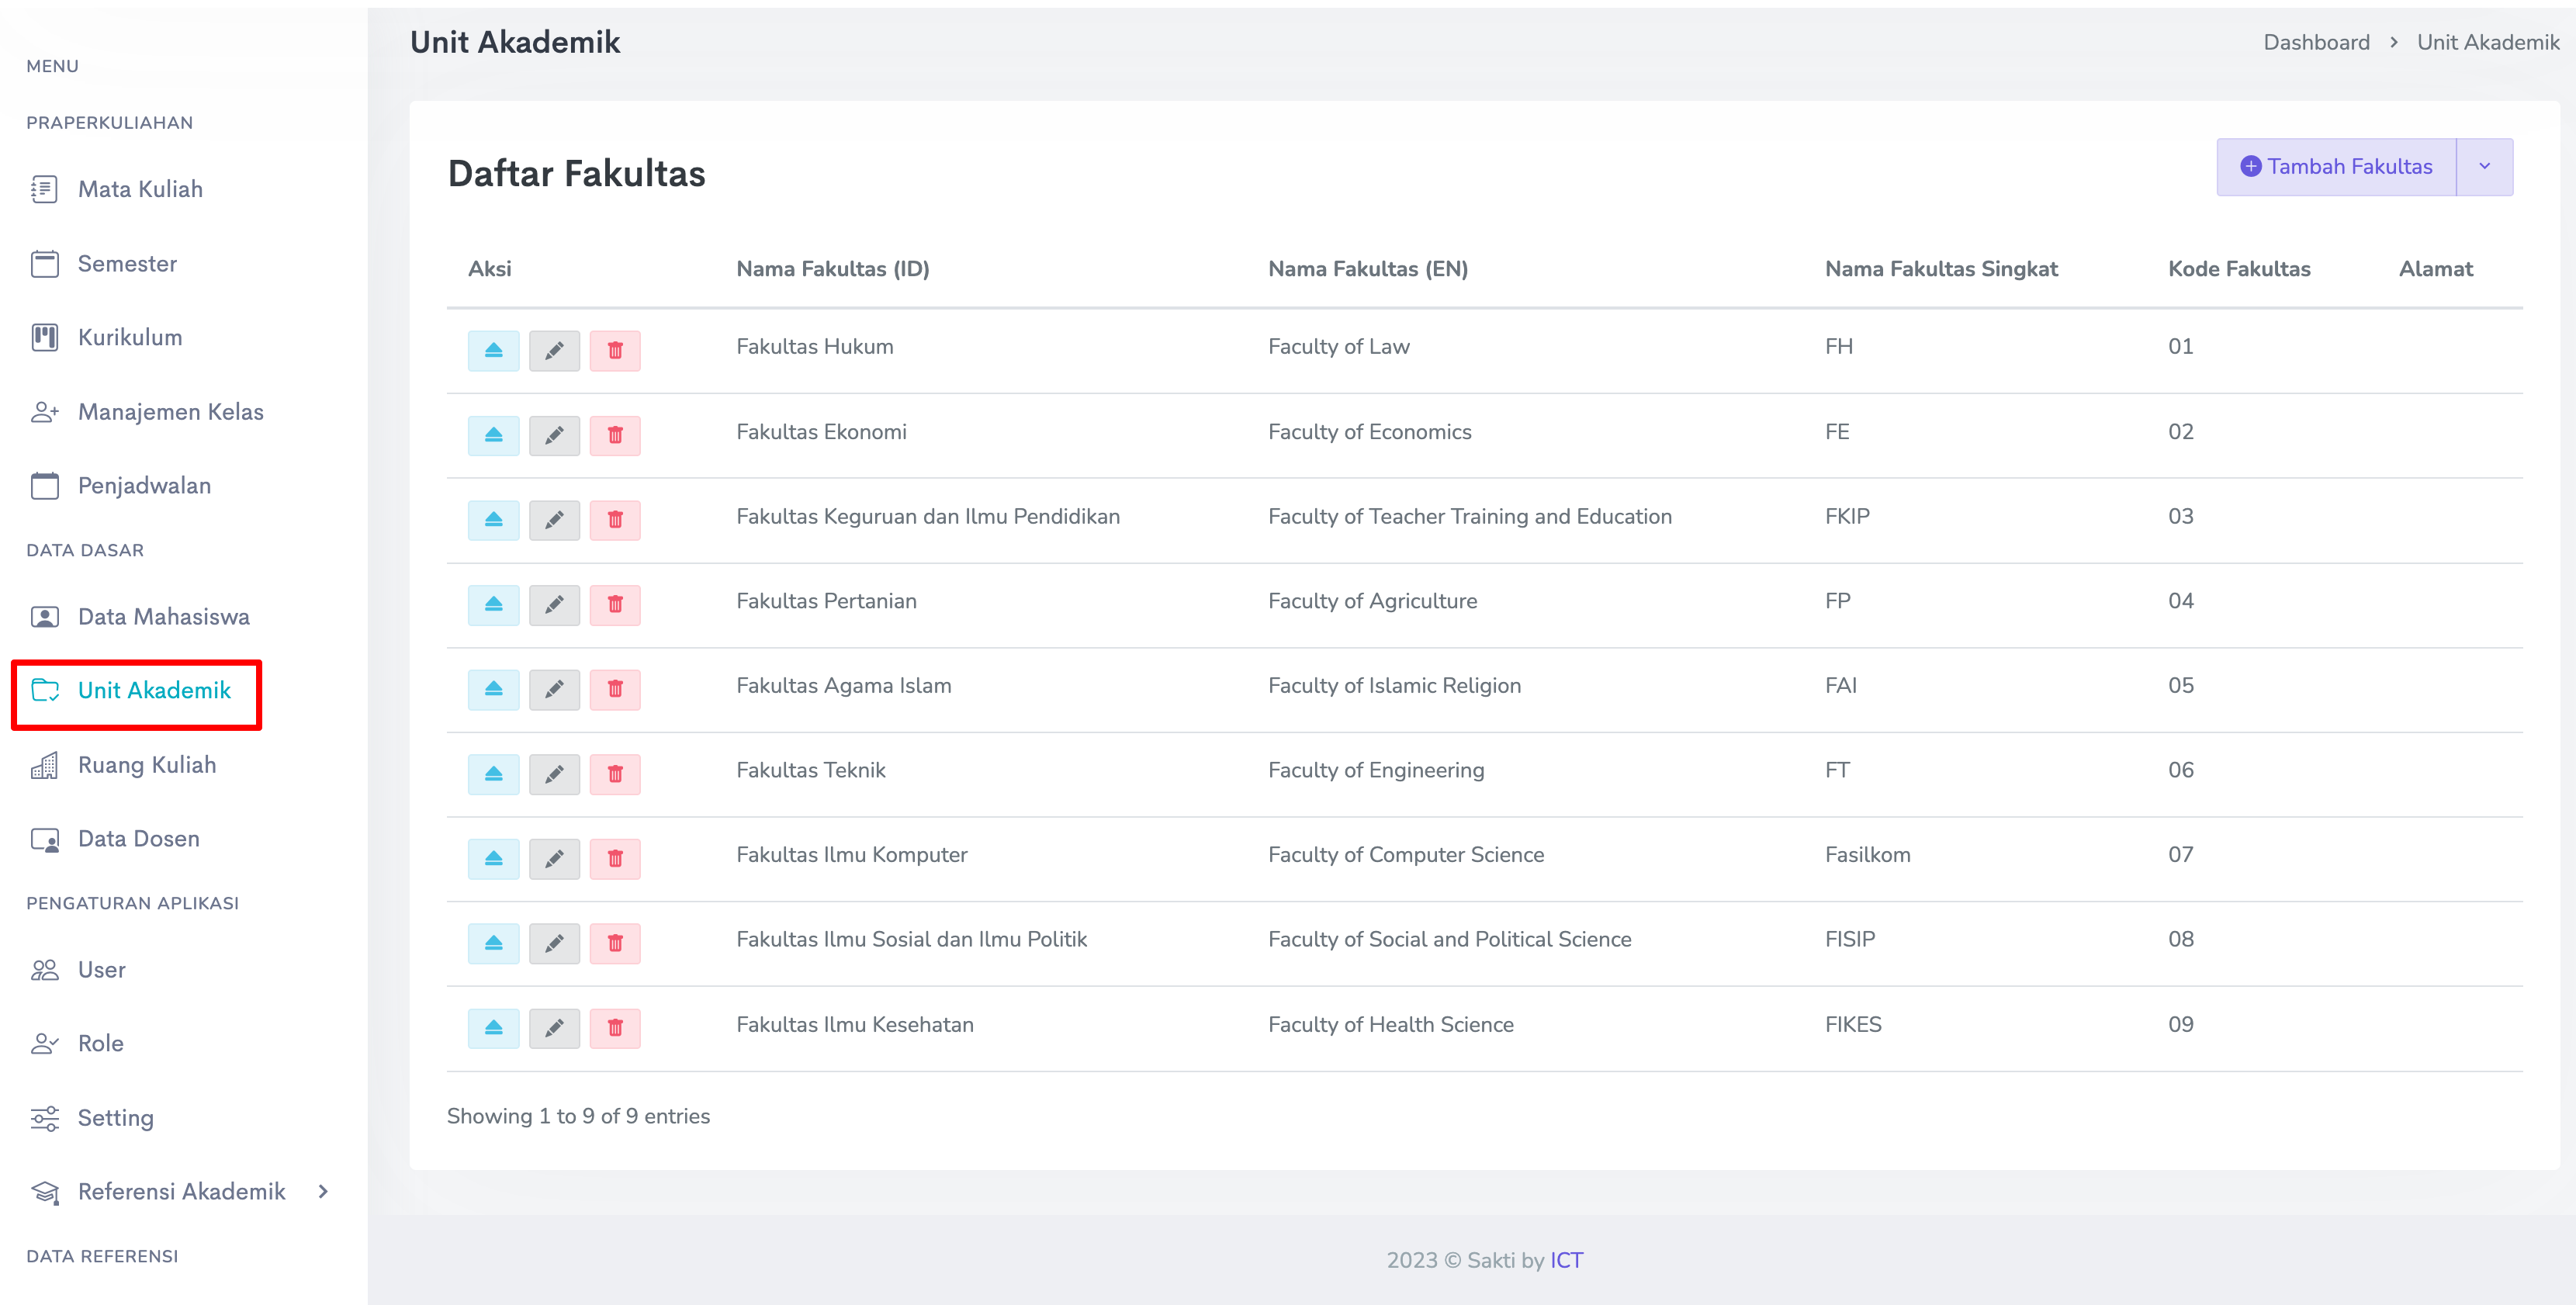This screenshot has height=1305, width=2576.
Task: Click the edit pencil for Fakultas Hukum
Action: pyautogui.click(x=554, y=351)
